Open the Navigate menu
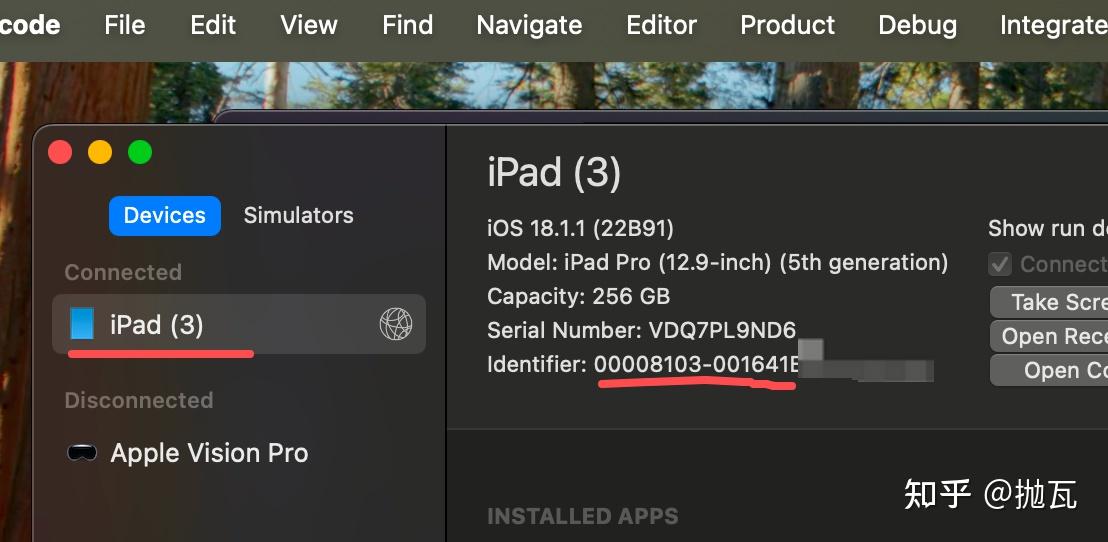 tap(529, 25)
